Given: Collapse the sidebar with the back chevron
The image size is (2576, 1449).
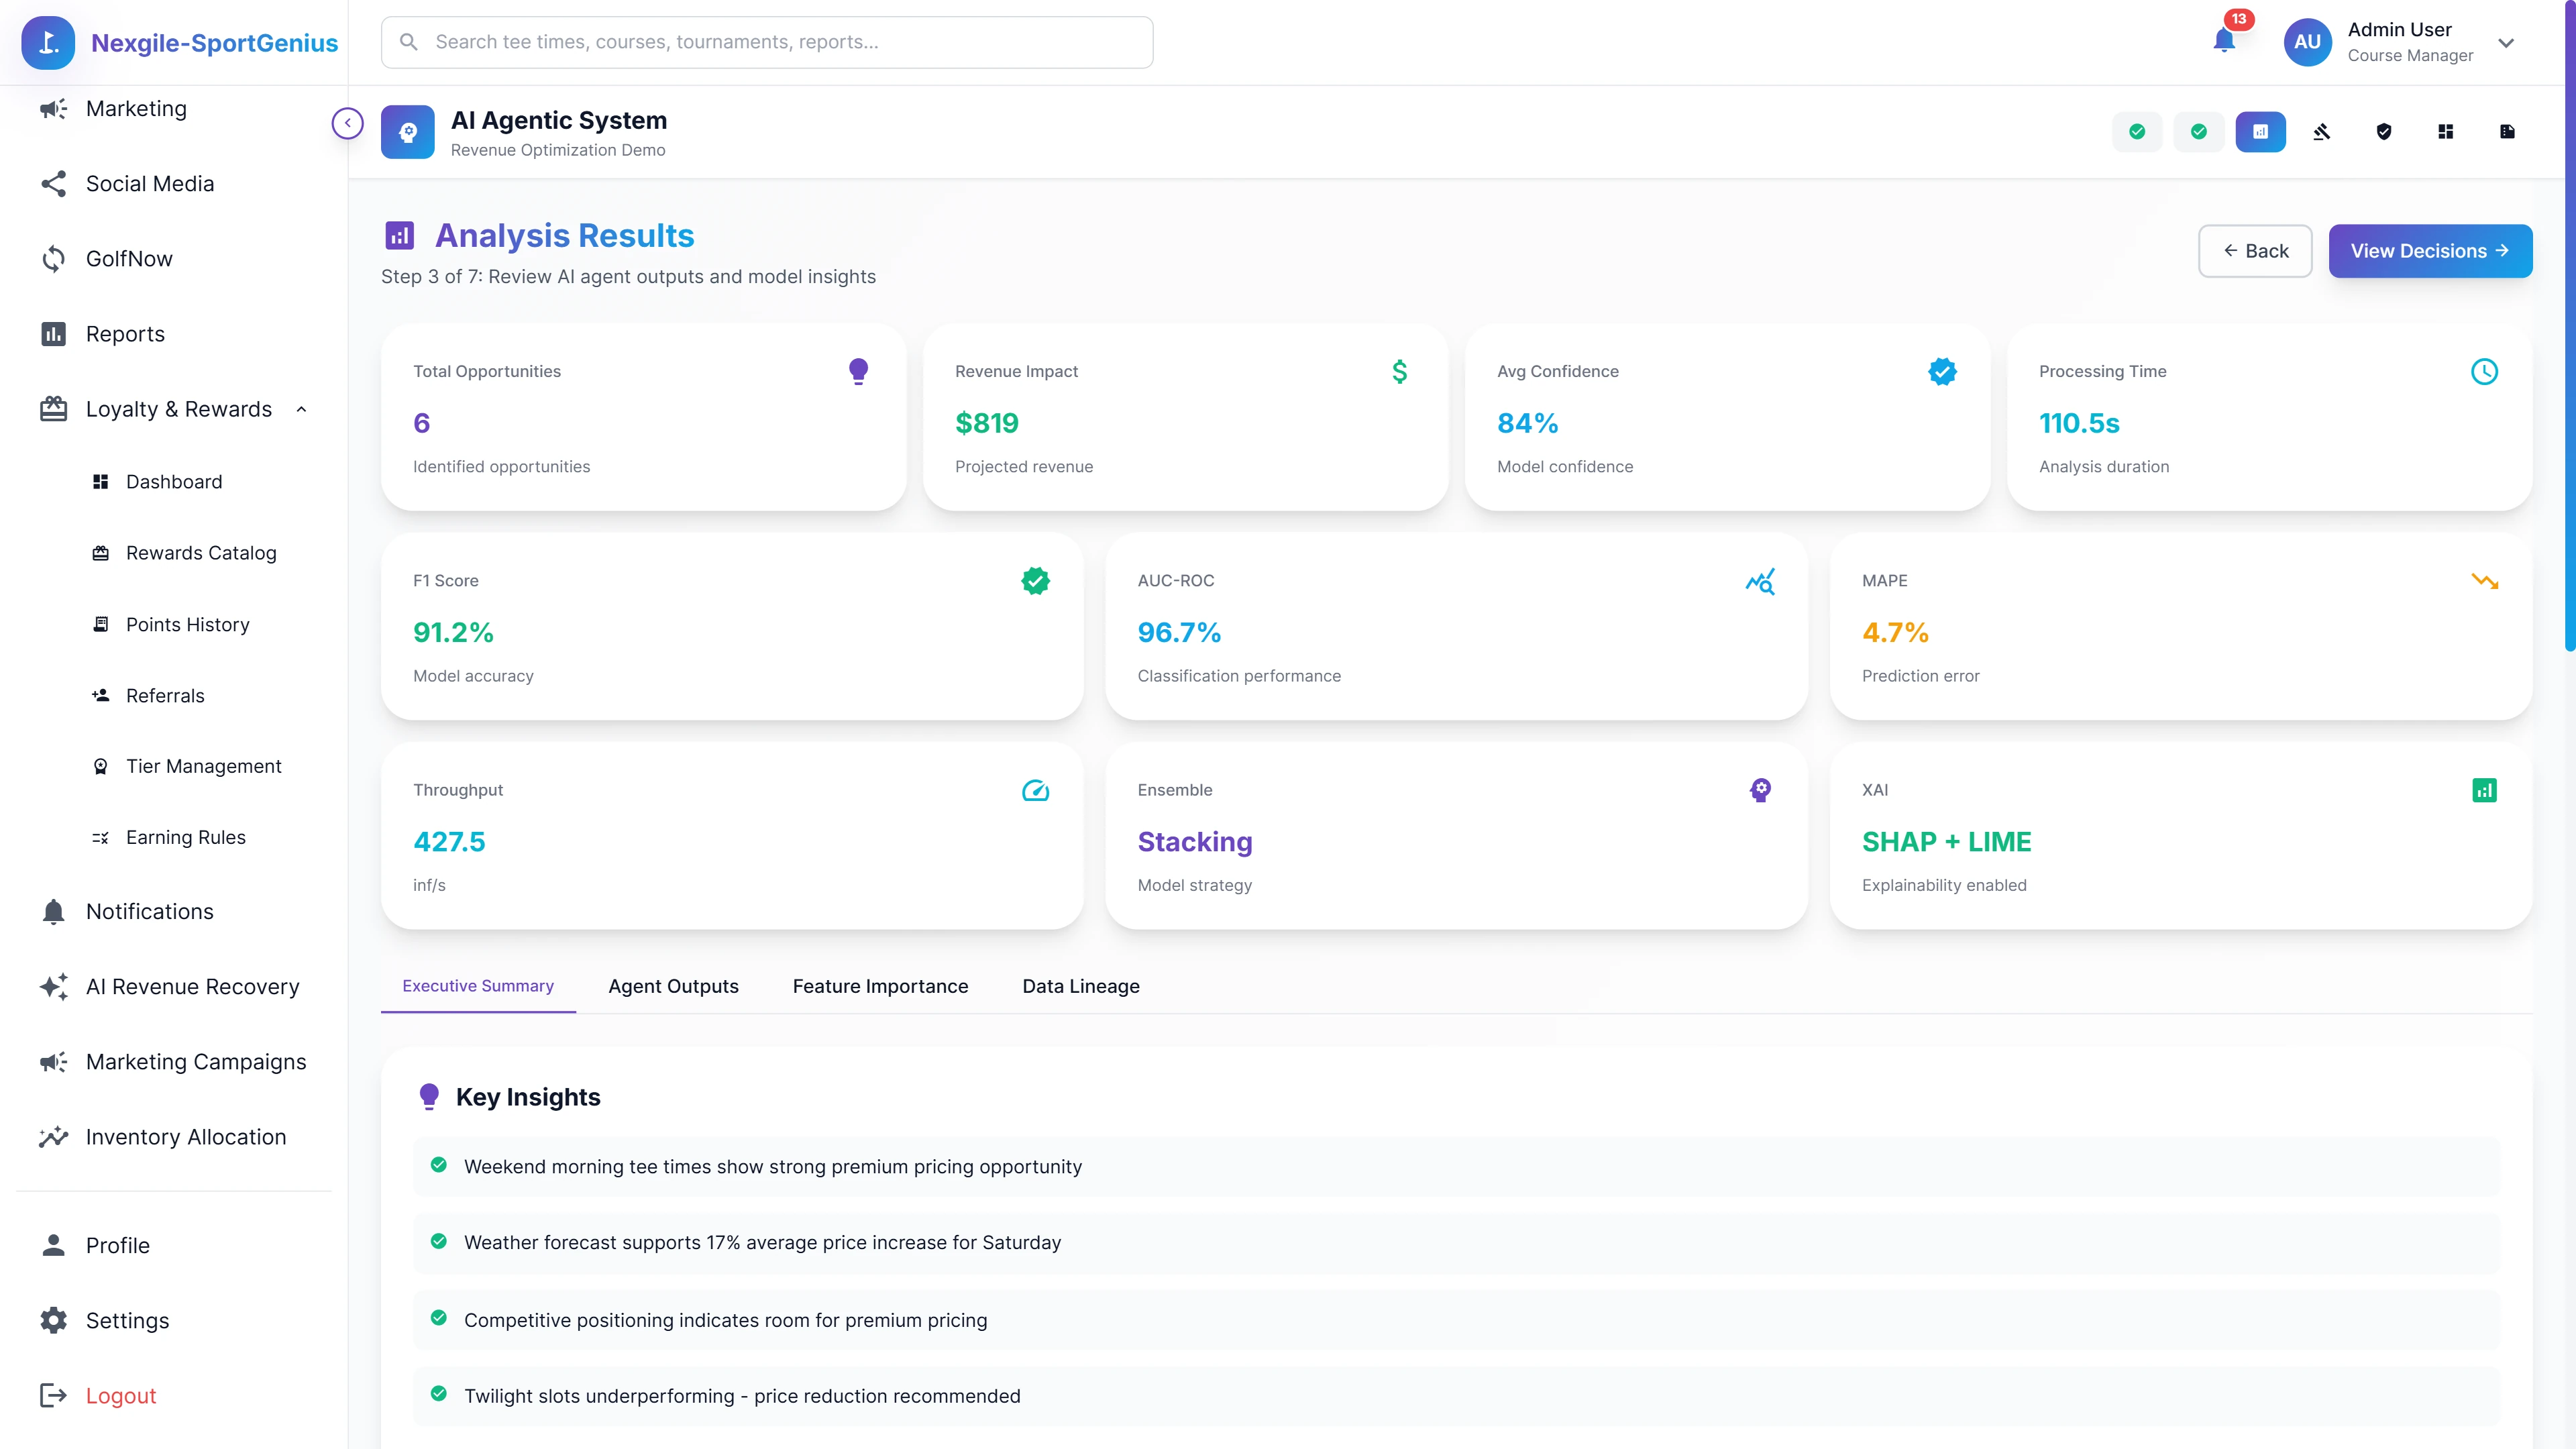Looking at the screenshot, I should click(x=347, y=122).
